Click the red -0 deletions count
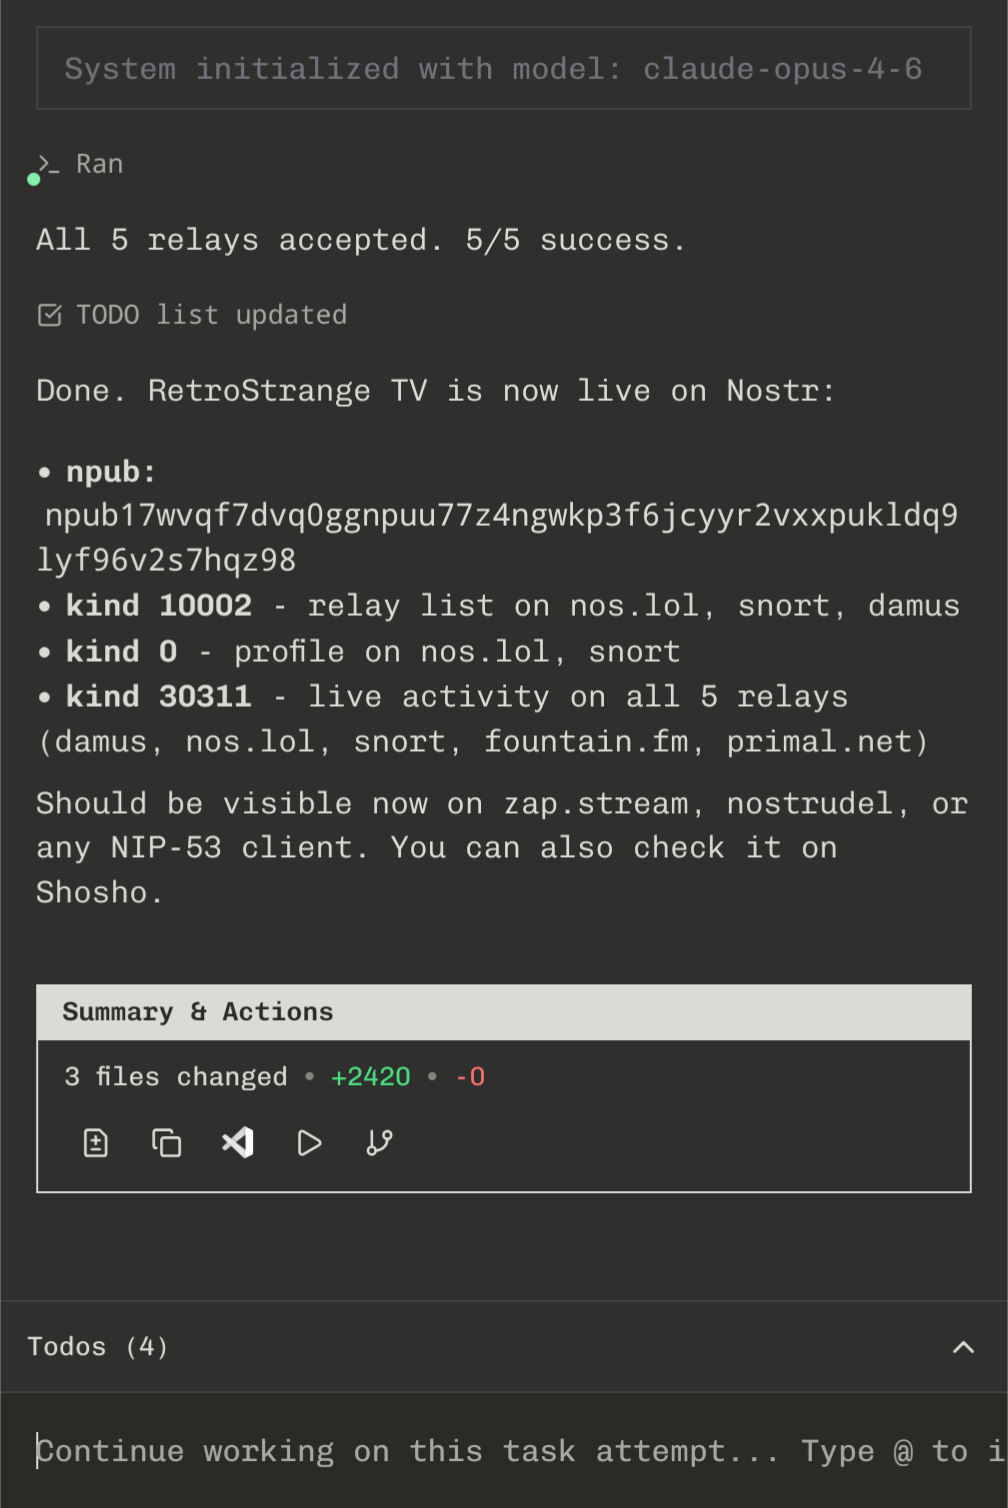This screenshot has width=1008, height=1508. [470, 1077]
